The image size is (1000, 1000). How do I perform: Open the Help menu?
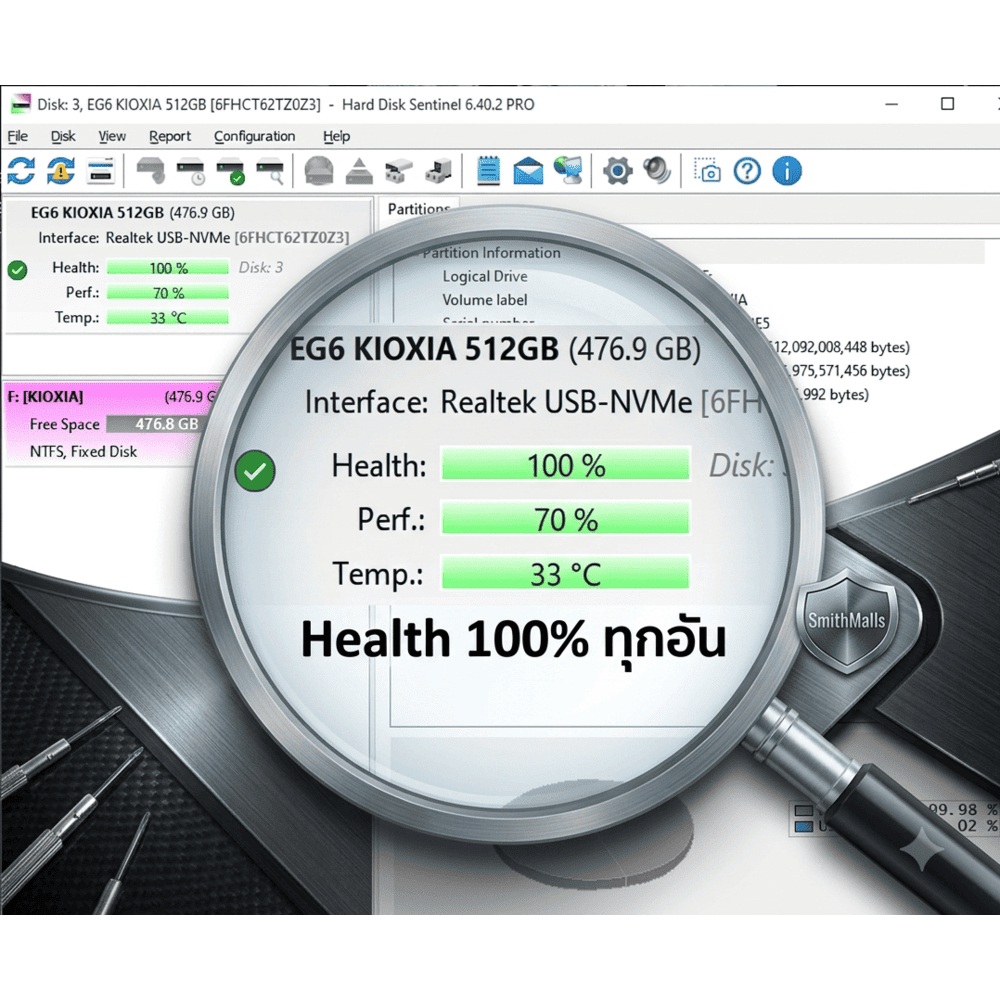[337, 136]
